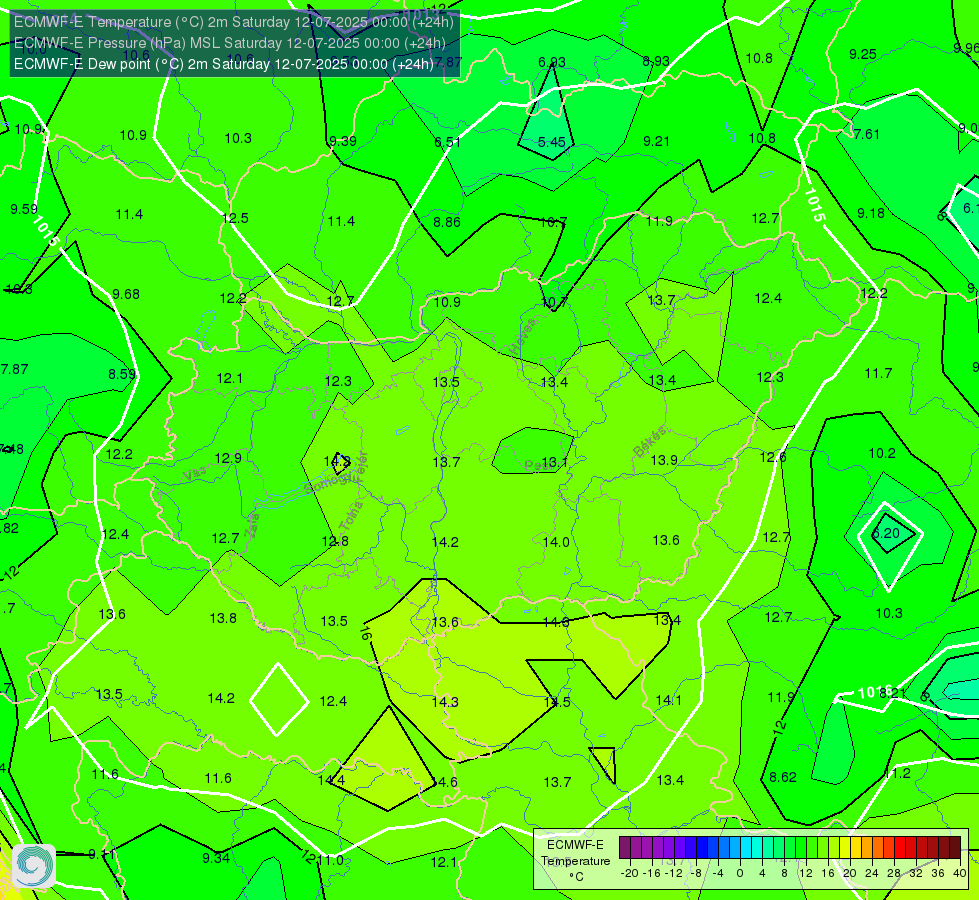This screenshot has width=979, height=900.
Task: Click the 14.5 temperature value
Action: tap(557, 702)
